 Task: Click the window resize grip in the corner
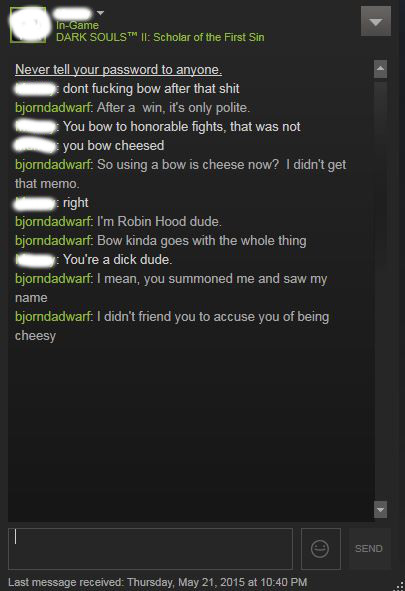click(x=400, y=586)
